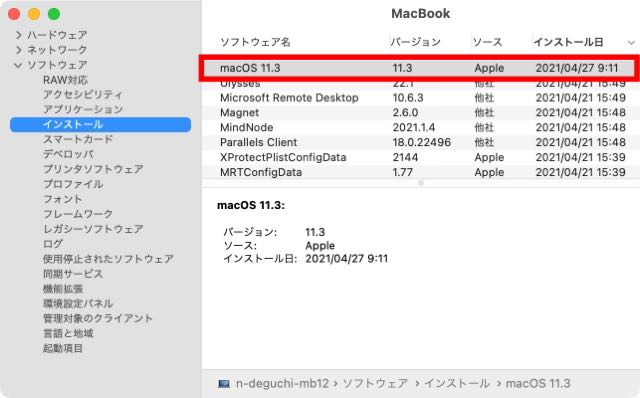Open フォント in the sidebar
The height and width of the screenshot is (398, 640).
click(x=63, y=199)
